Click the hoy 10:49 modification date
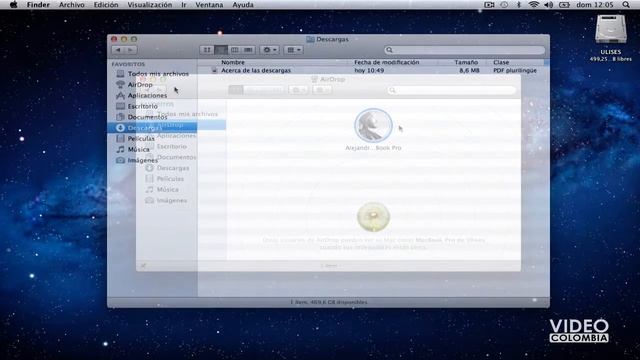This screenshot has width=640, height=360. click(369, 71)
